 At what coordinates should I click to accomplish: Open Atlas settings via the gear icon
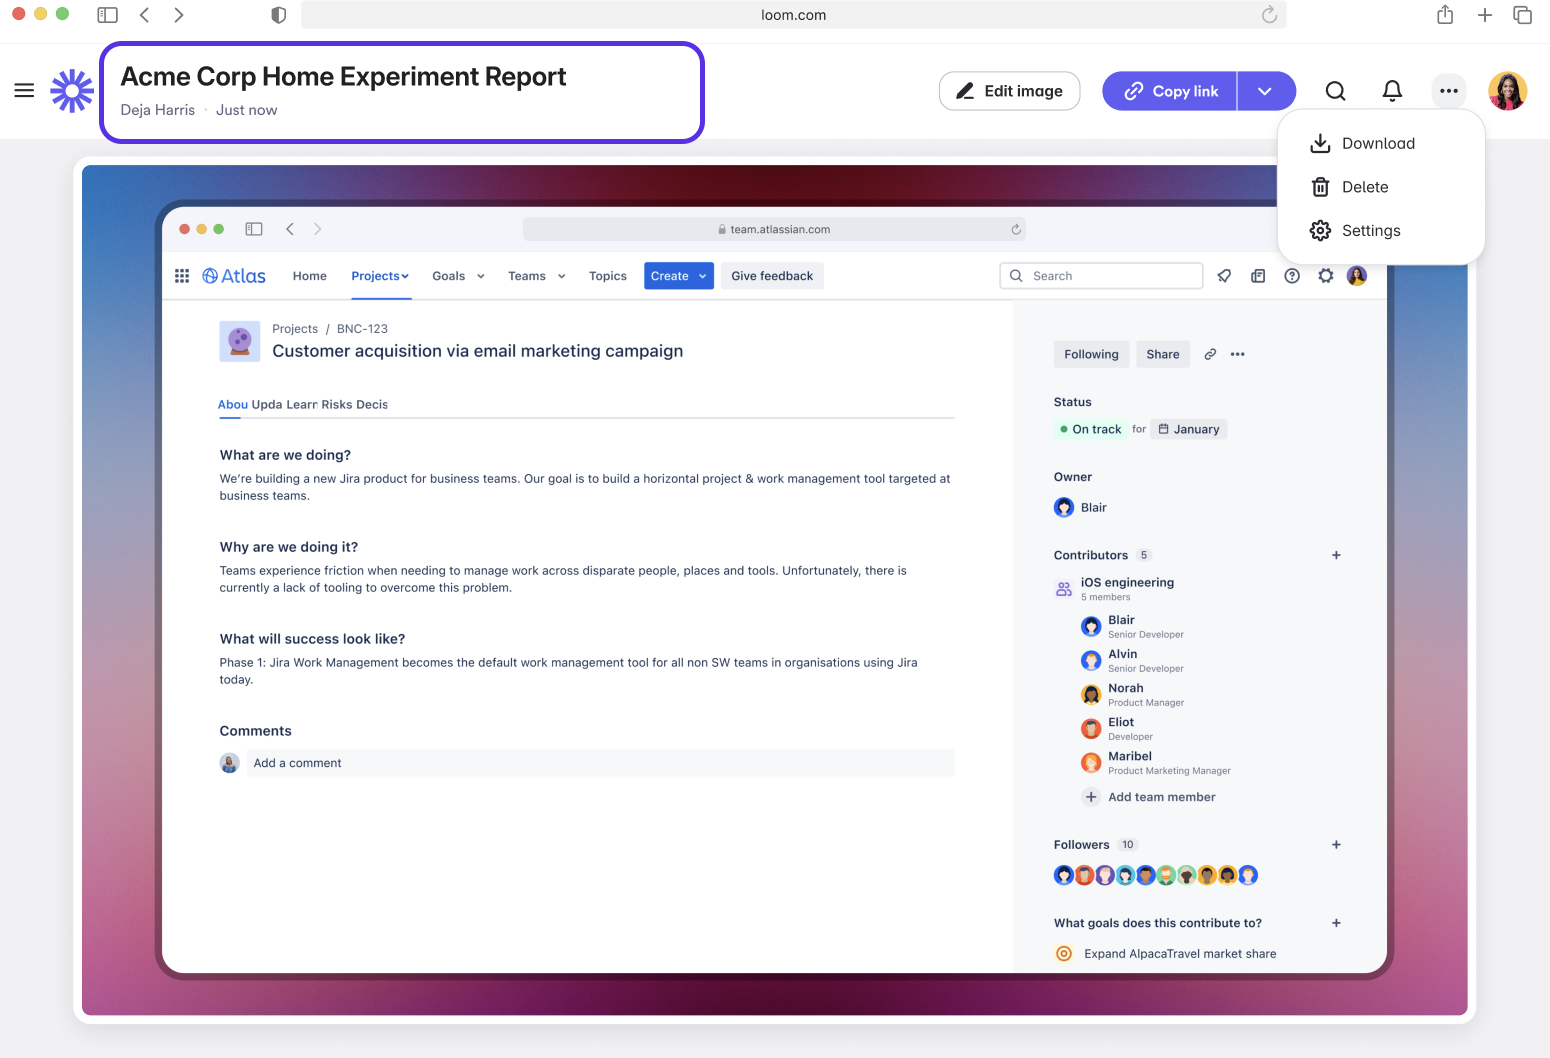pyautogui.click(x=1326, y=275)
